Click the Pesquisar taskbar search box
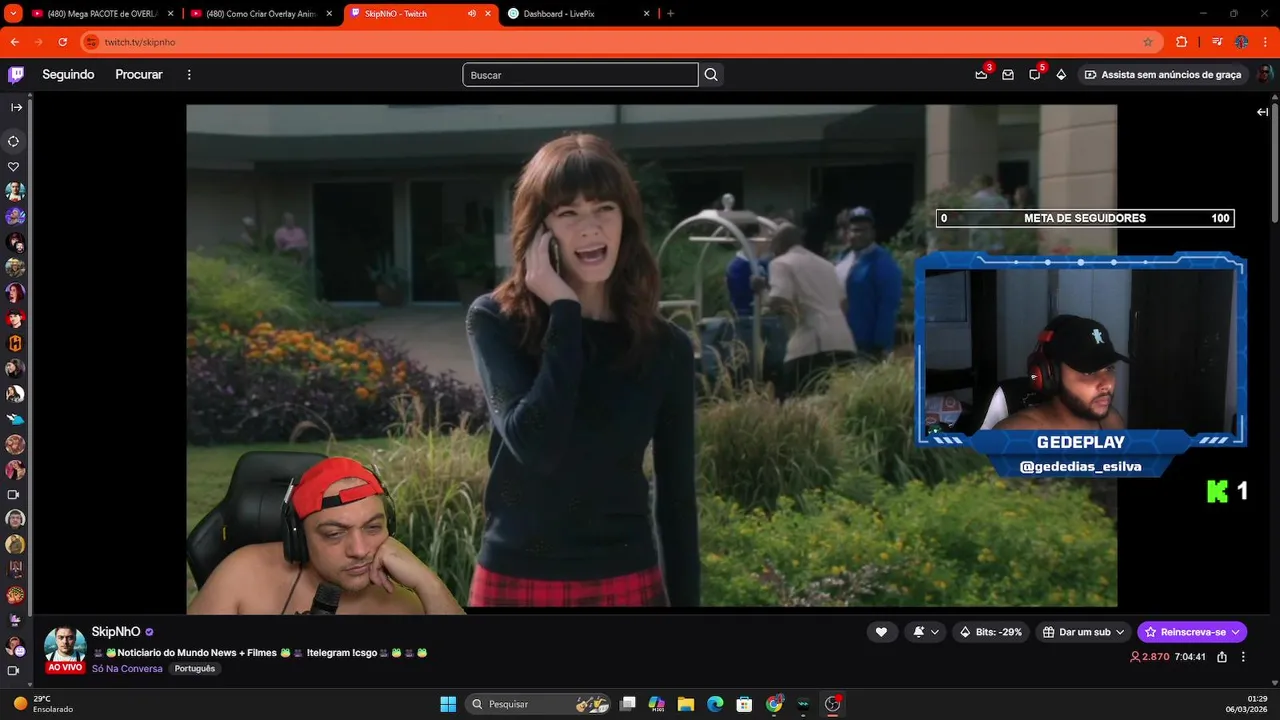The width and height of the screenshot is (1280, 720). pyautogui.click(x=539, y=704)
